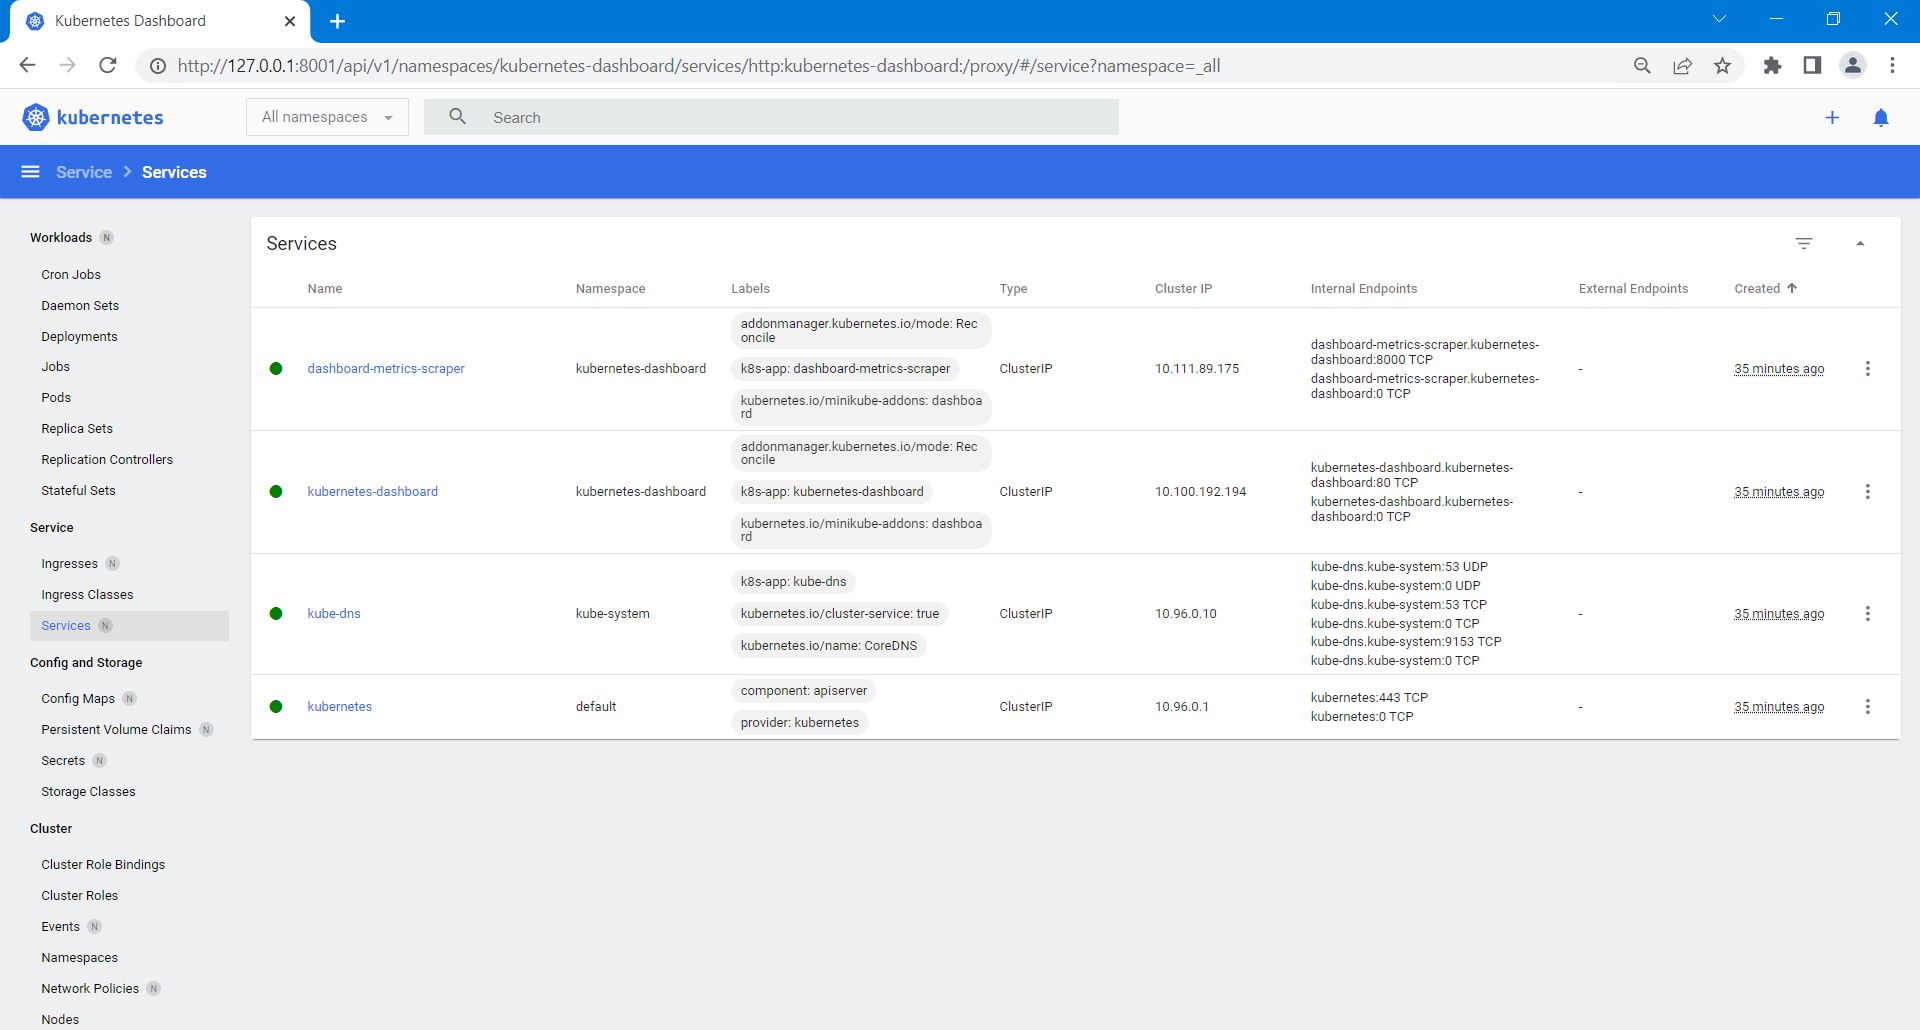Click the Kubernetes logo in header
Screen dimensions: 1920x1030
tap(93, 118)
